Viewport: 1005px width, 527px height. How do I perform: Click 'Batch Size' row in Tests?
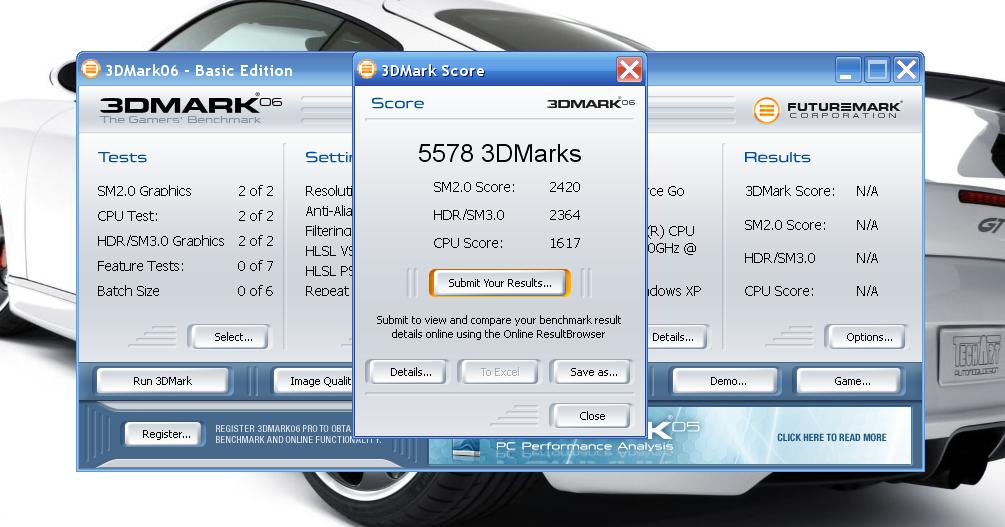(185, 291)
